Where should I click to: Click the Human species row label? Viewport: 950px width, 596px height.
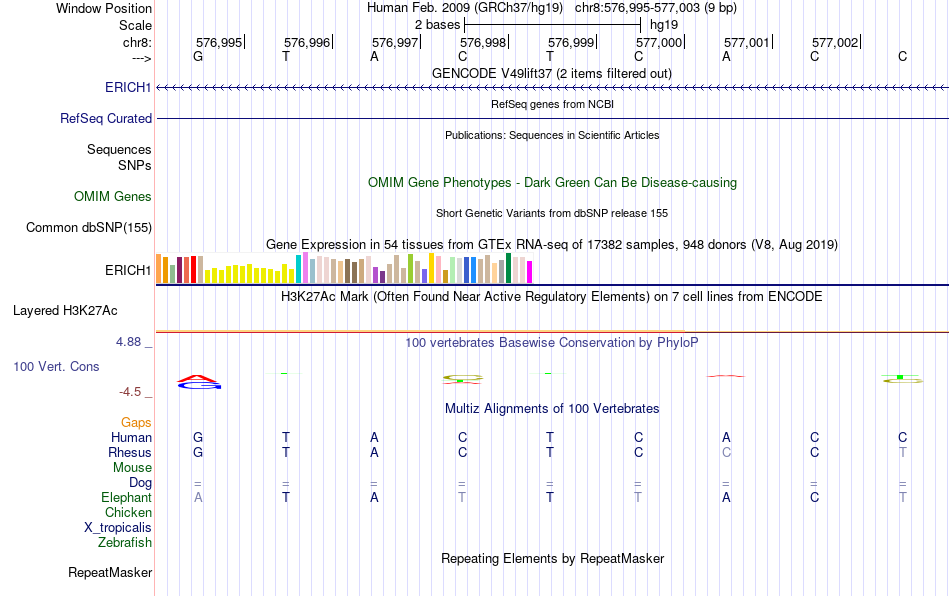coord(131,437)
